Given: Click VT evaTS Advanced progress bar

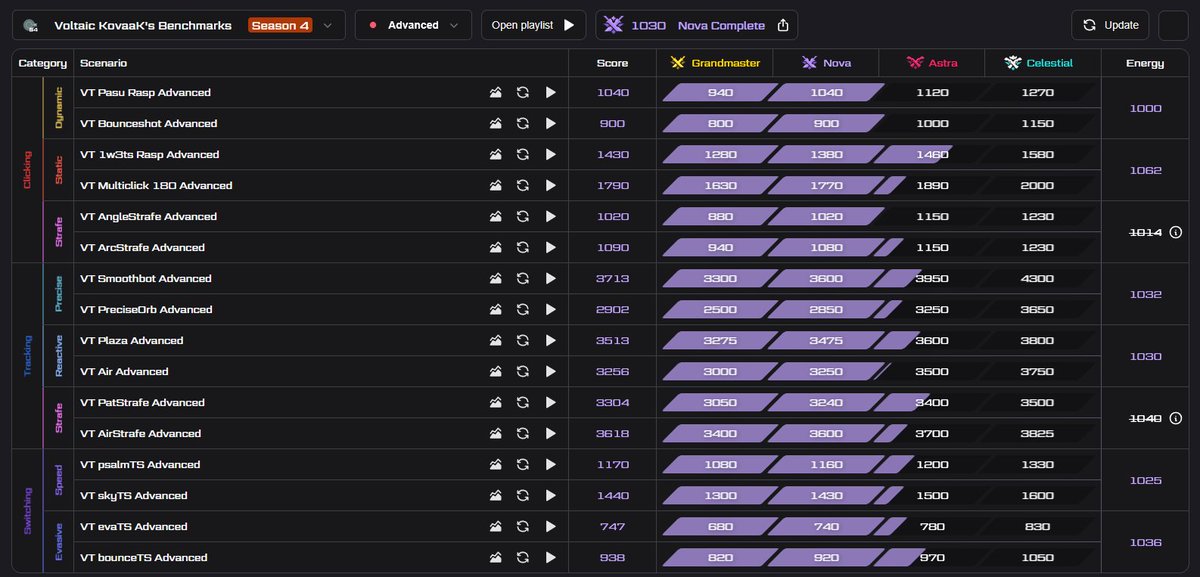Looking at the screenshot, I should [x=879, y=527].
